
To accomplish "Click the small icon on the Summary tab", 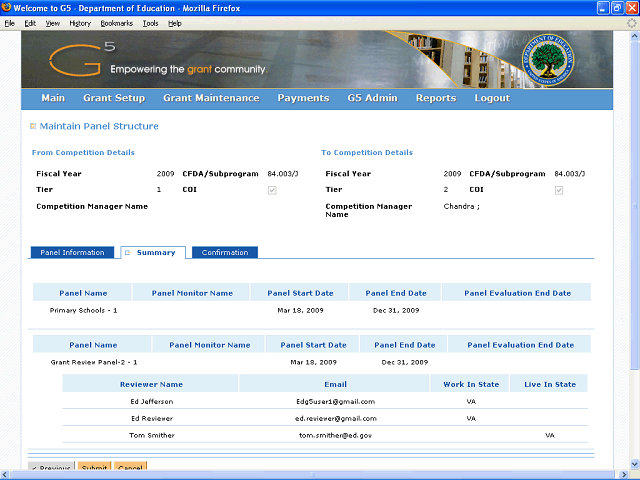I will click(x=128, y=253).
